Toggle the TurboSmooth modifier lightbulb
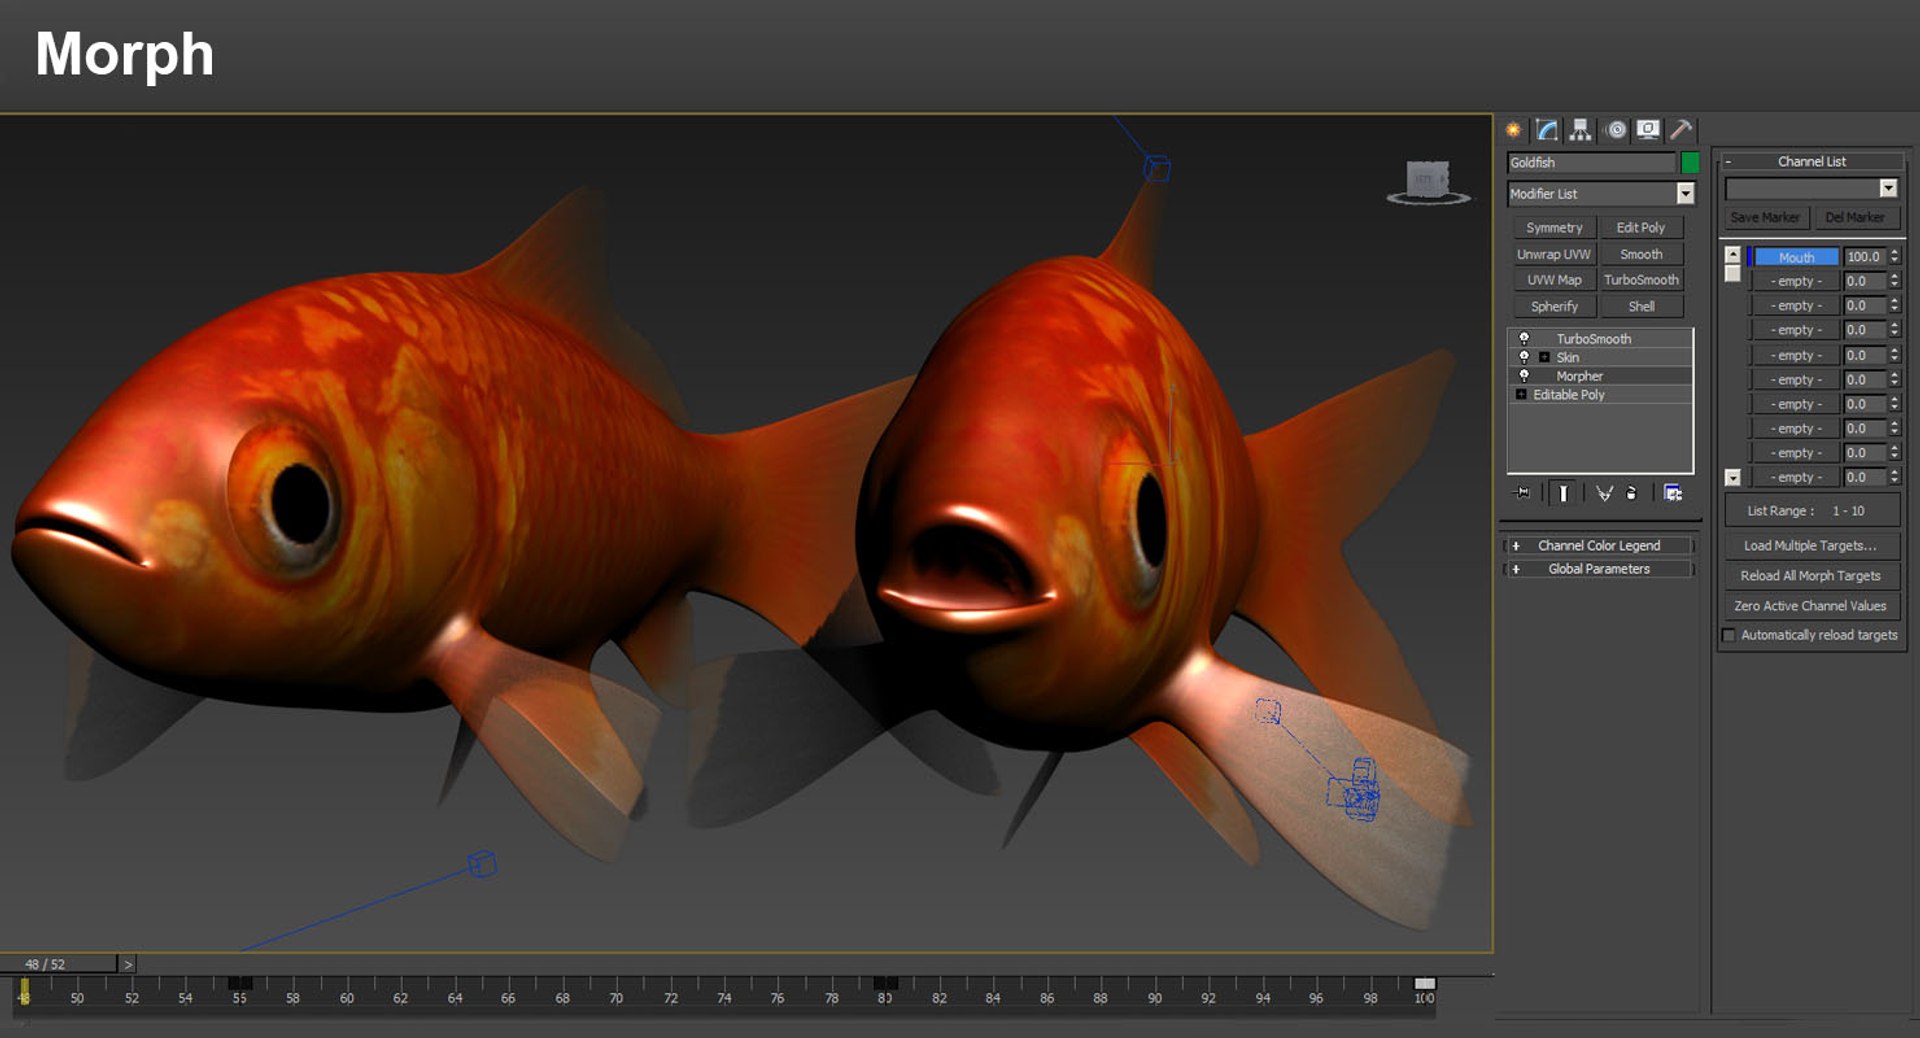1920x1038 pixels. click(1524, 339)
